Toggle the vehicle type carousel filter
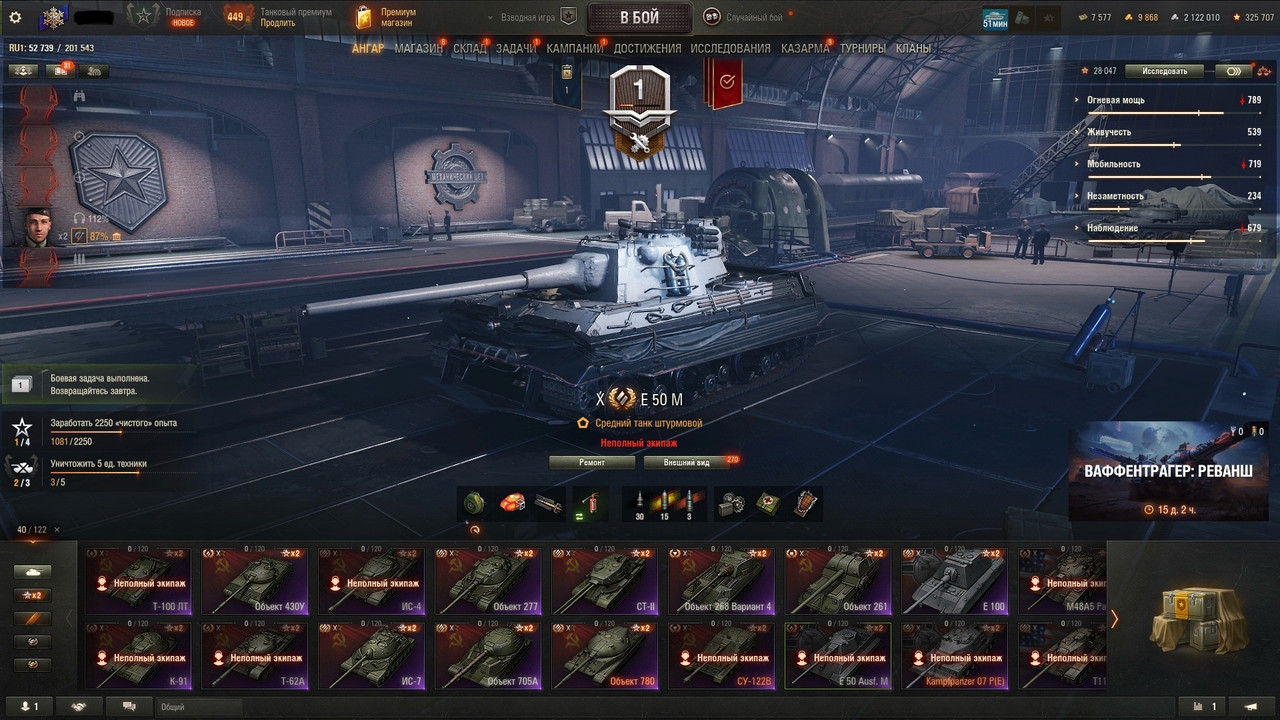Image resolution: width=1280 pixels, height=720 pixels. (32, 572)
